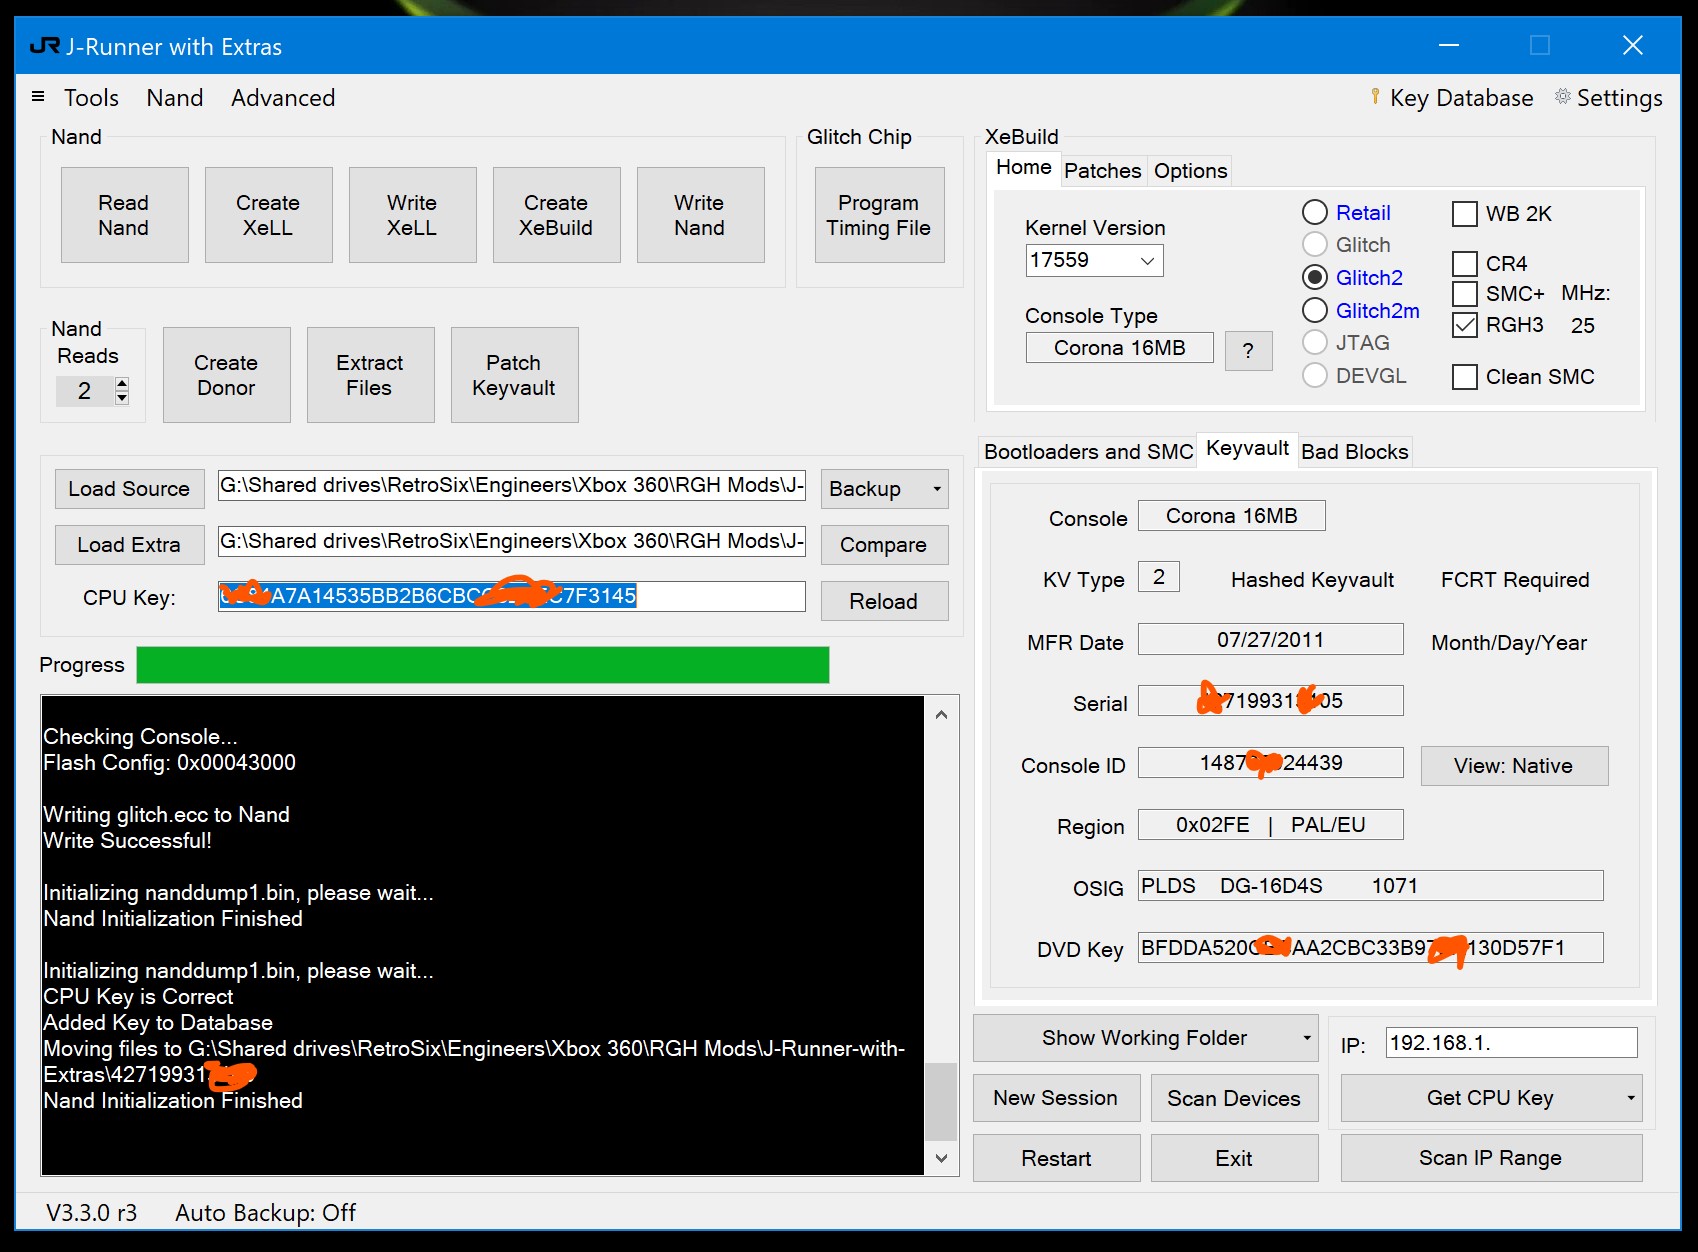The image size is (1698, 1252).
Task: Increase the Nand Reads value
Action: pyautogui.click(x=121, y=384)
